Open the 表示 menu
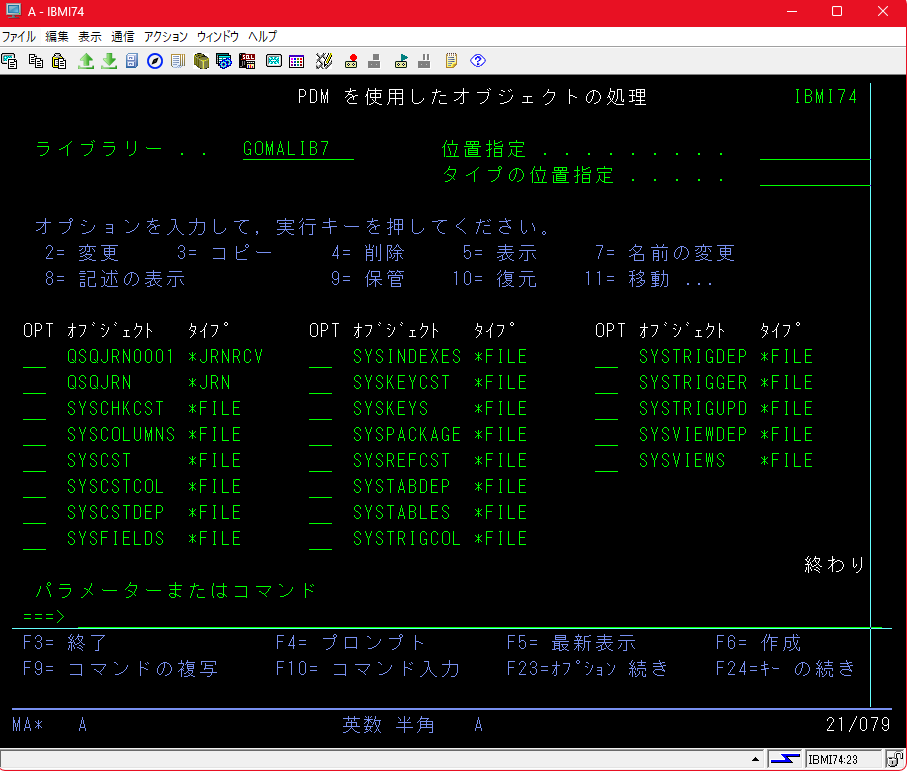This screenshot has width=907, height=771. 90,36
